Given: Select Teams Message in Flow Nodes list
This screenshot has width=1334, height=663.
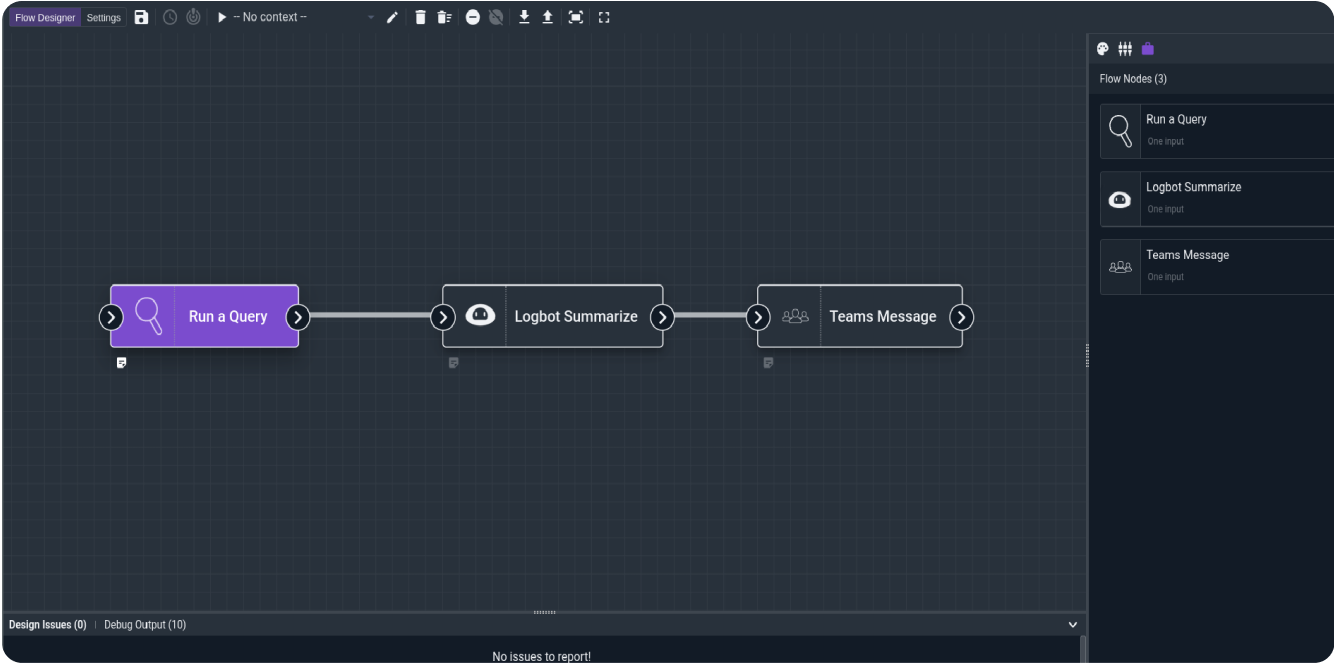Looking at the screenshot, I should [x=1217, y=267].
